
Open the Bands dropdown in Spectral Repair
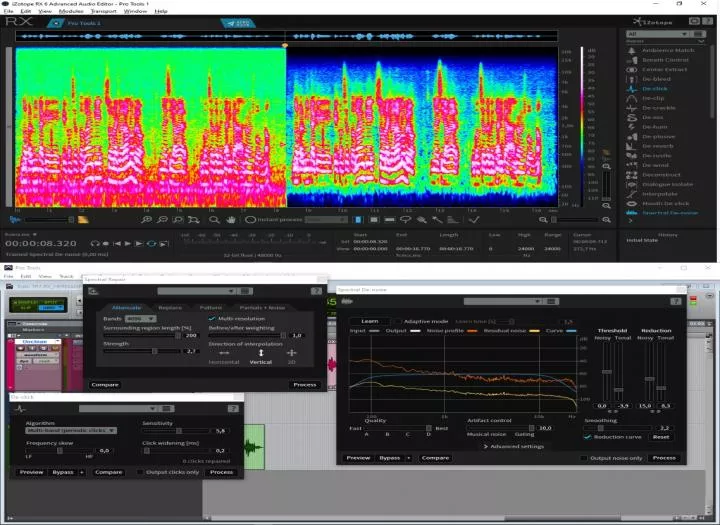[141, 318]
